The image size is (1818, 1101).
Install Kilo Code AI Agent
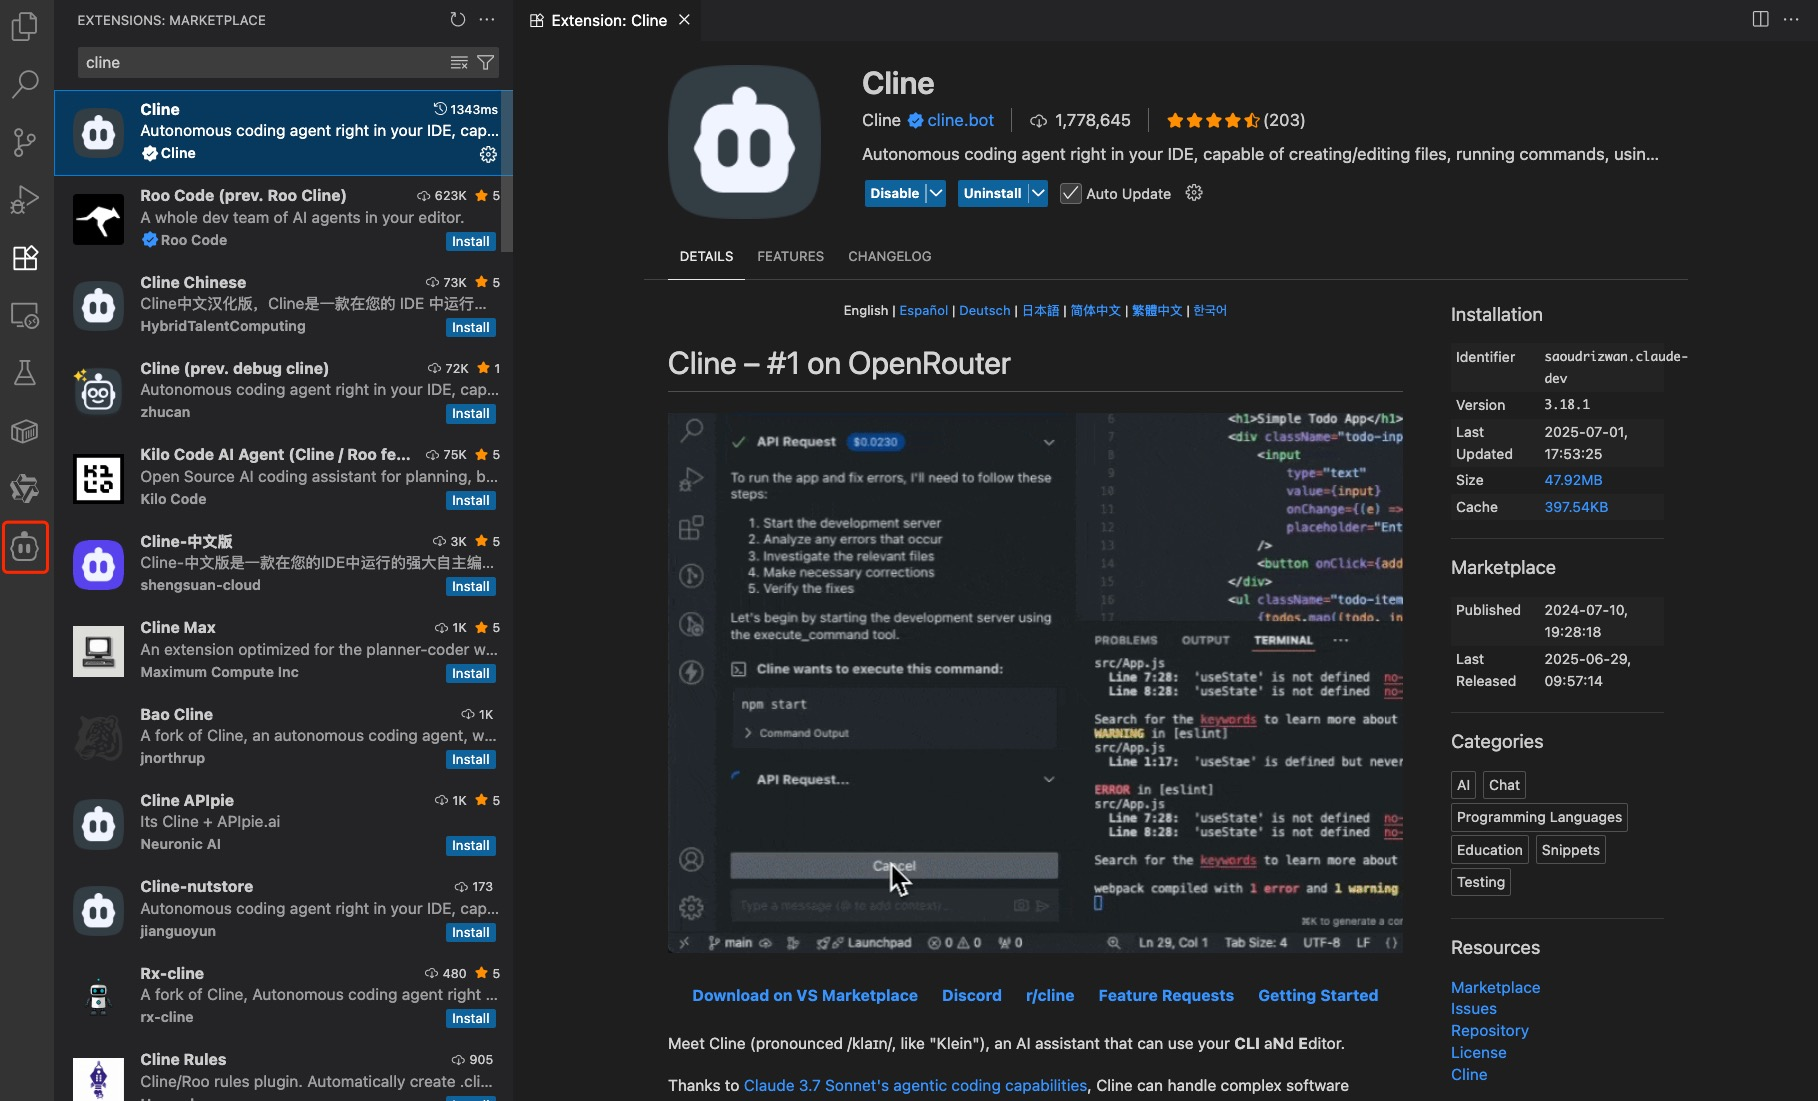coord(470,500)
